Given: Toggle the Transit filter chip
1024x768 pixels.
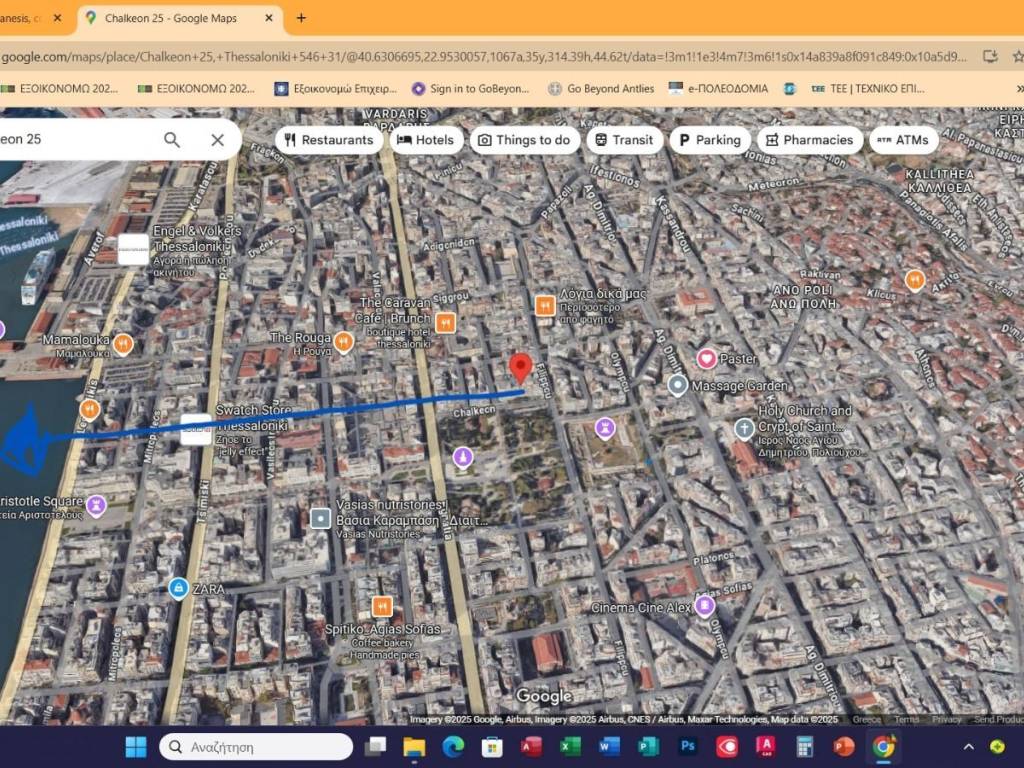Looking at the screenshot, I should click(622, 140).
